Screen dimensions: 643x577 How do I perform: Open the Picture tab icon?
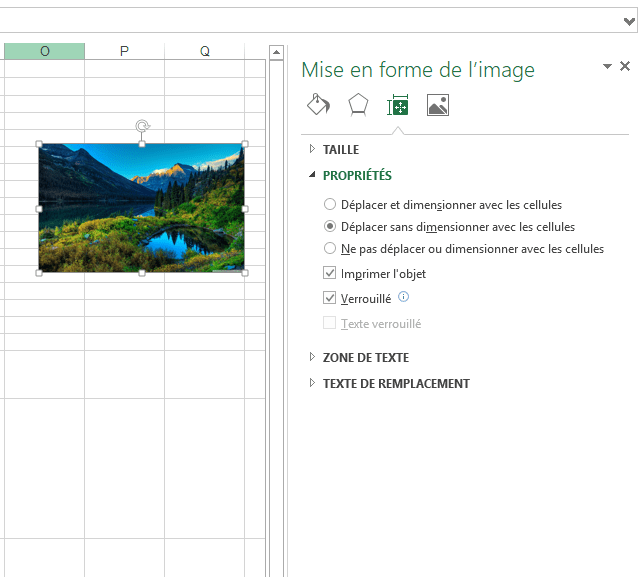pyautogui.click(x=437, y=105)
